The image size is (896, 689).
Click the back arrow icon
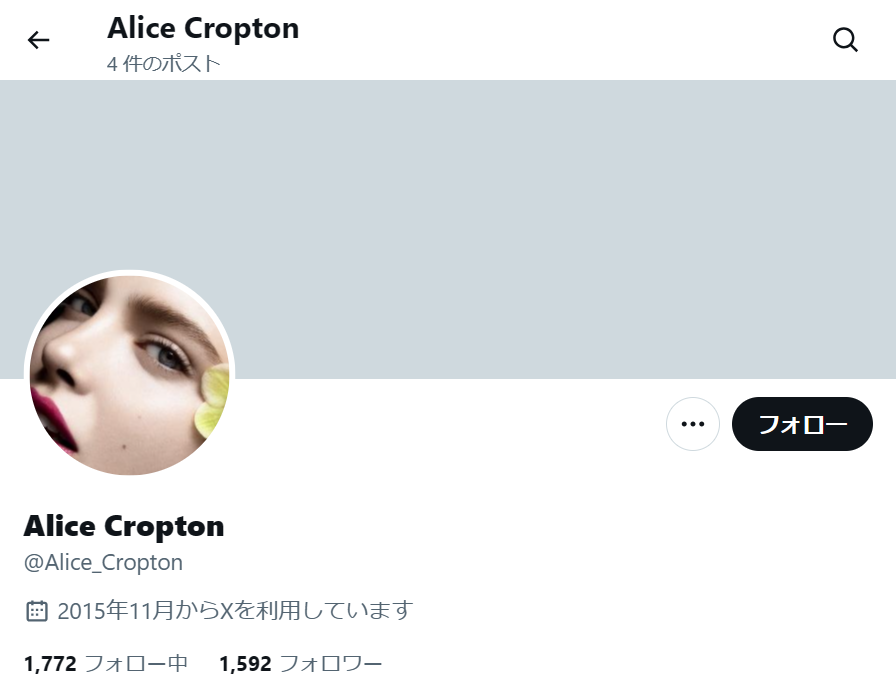[38, 40]
